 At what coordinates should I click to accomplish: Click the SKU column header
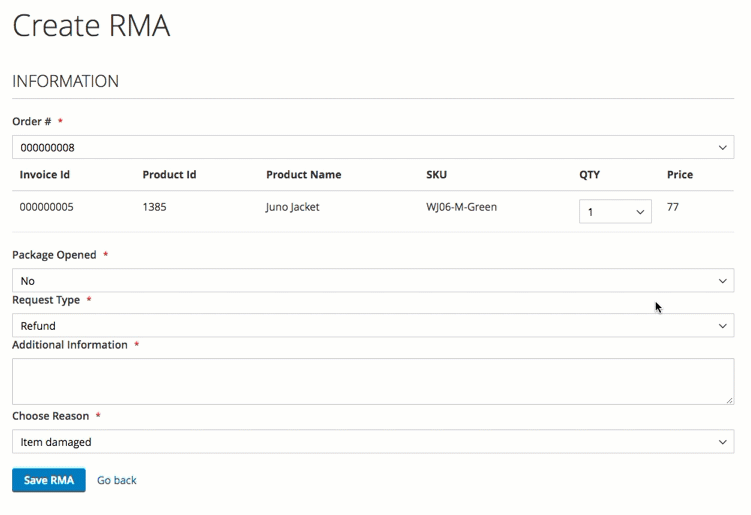coord(436,175)
